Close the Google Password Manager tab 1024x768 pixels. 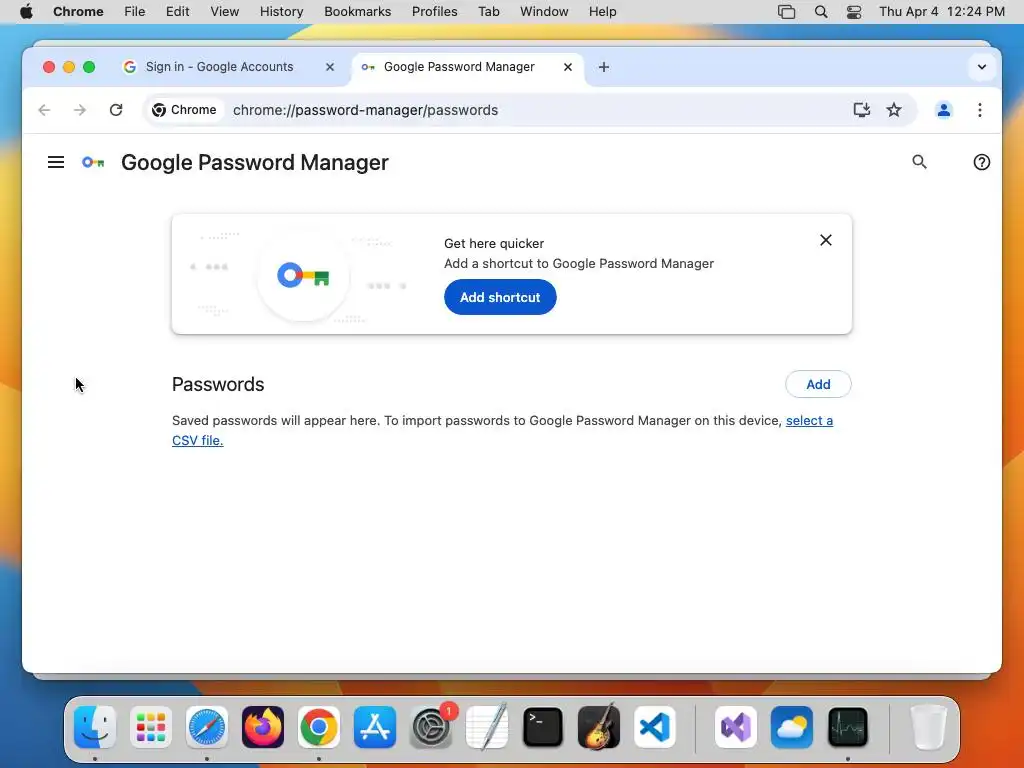click(x=568, y=67)
